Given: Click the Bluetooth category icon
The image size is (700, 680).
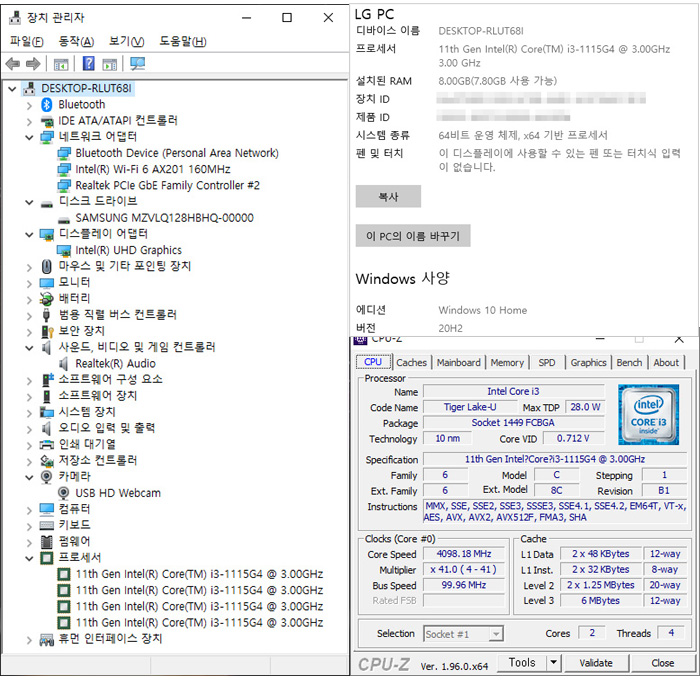Looking at the screenshot, I should pos(47,104).
